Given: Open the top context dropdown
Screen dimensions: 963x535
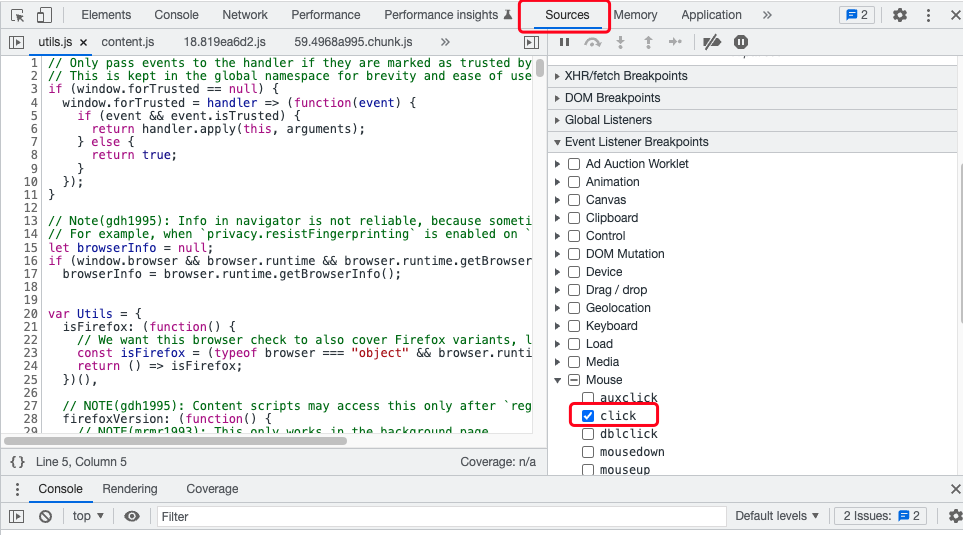Looking at the screenshot, I should coord(88,516).
